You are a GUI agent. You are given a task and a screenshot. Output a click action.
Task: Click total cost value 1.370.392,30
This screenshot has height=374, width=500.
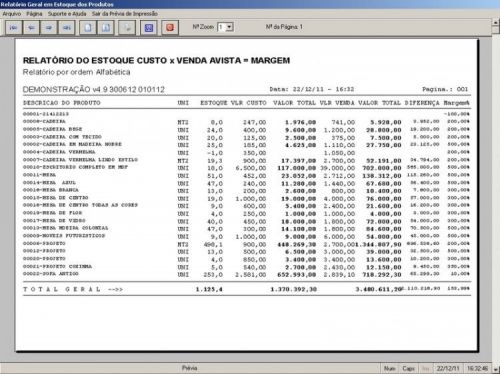tap(293, 289)
